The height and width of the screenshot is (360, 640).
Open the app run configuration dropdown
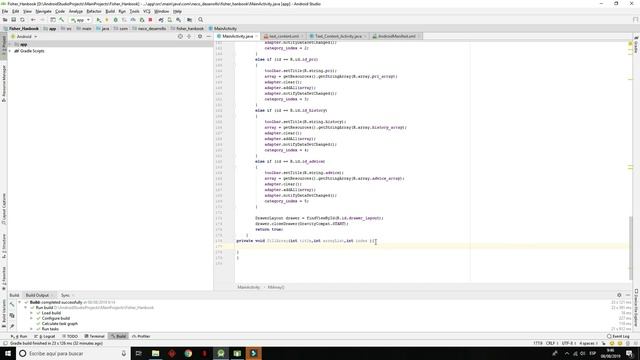(x=80, y=20)
